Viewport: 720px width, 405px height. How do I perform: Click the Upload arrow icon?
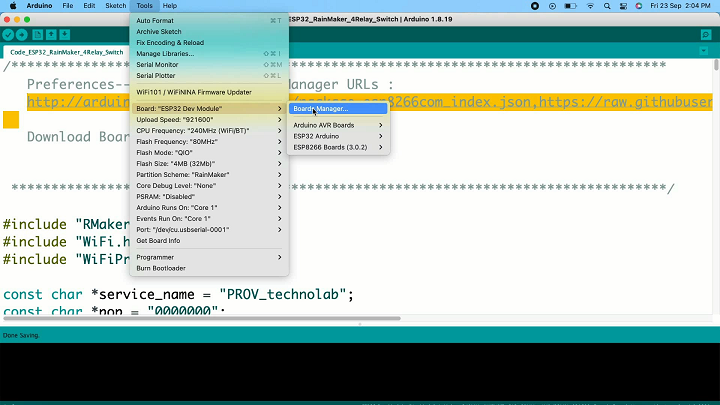pyautogui.click(x=22, y=35)
